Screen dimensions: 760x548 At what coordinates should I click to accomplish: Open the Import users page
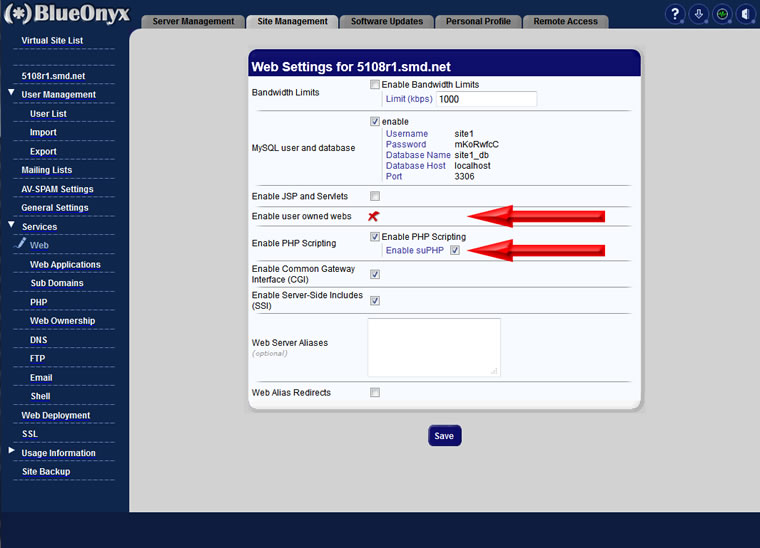click(43, 132)
